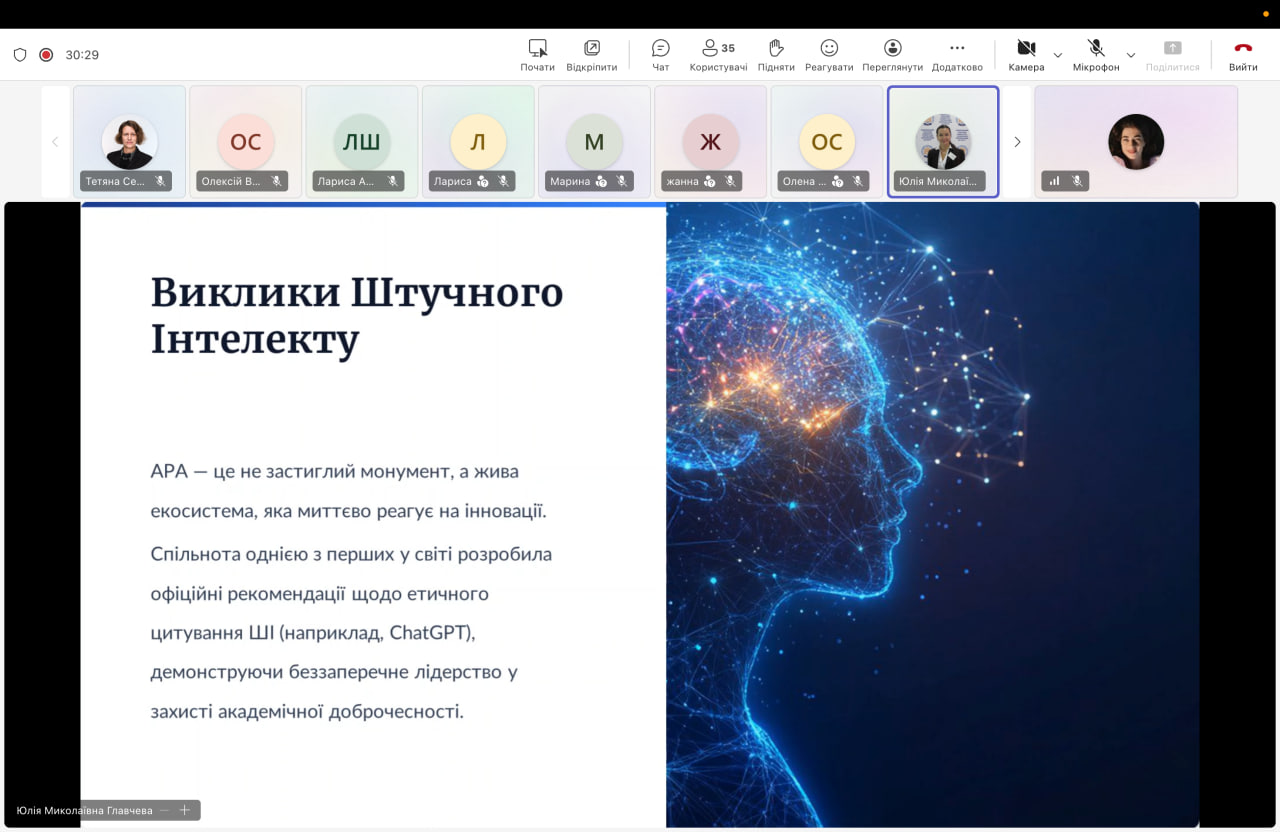This screenshot has width=1280, height=832.
Task: Click the Переглянути view icon
Action: point(892,54)
